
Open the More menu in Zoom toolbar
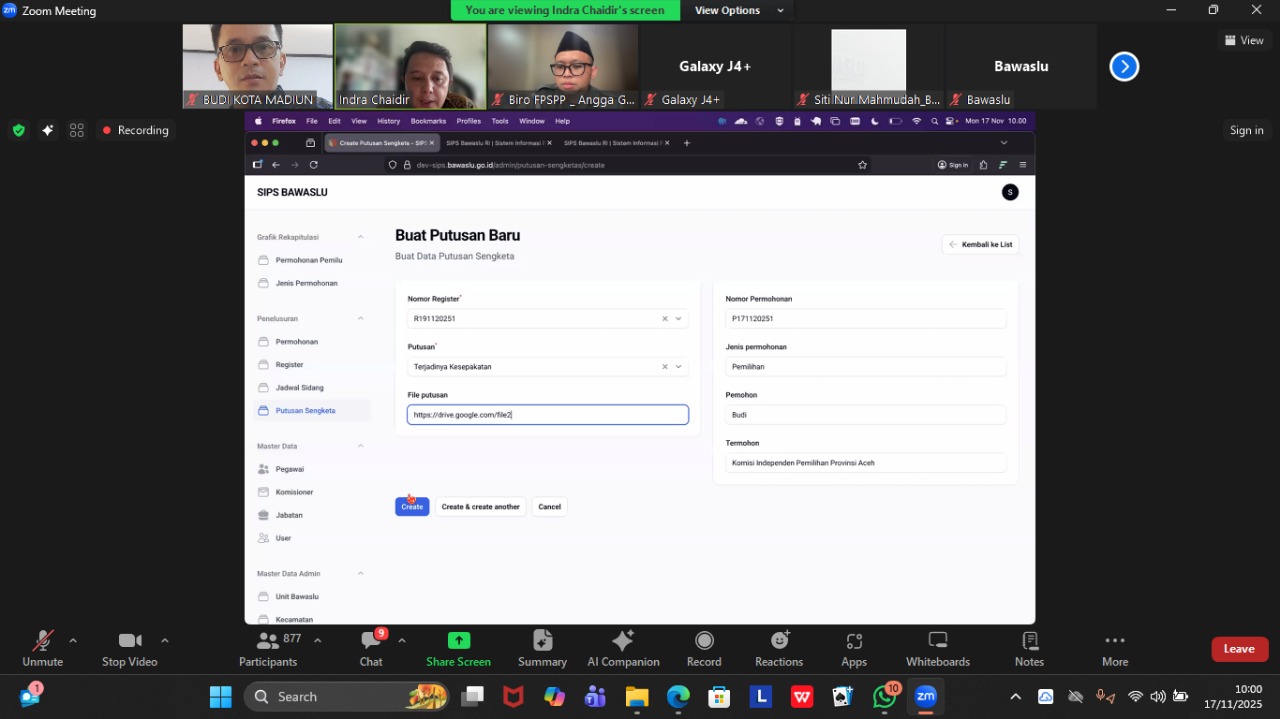pyautogui.click(x=1115, y=641)
